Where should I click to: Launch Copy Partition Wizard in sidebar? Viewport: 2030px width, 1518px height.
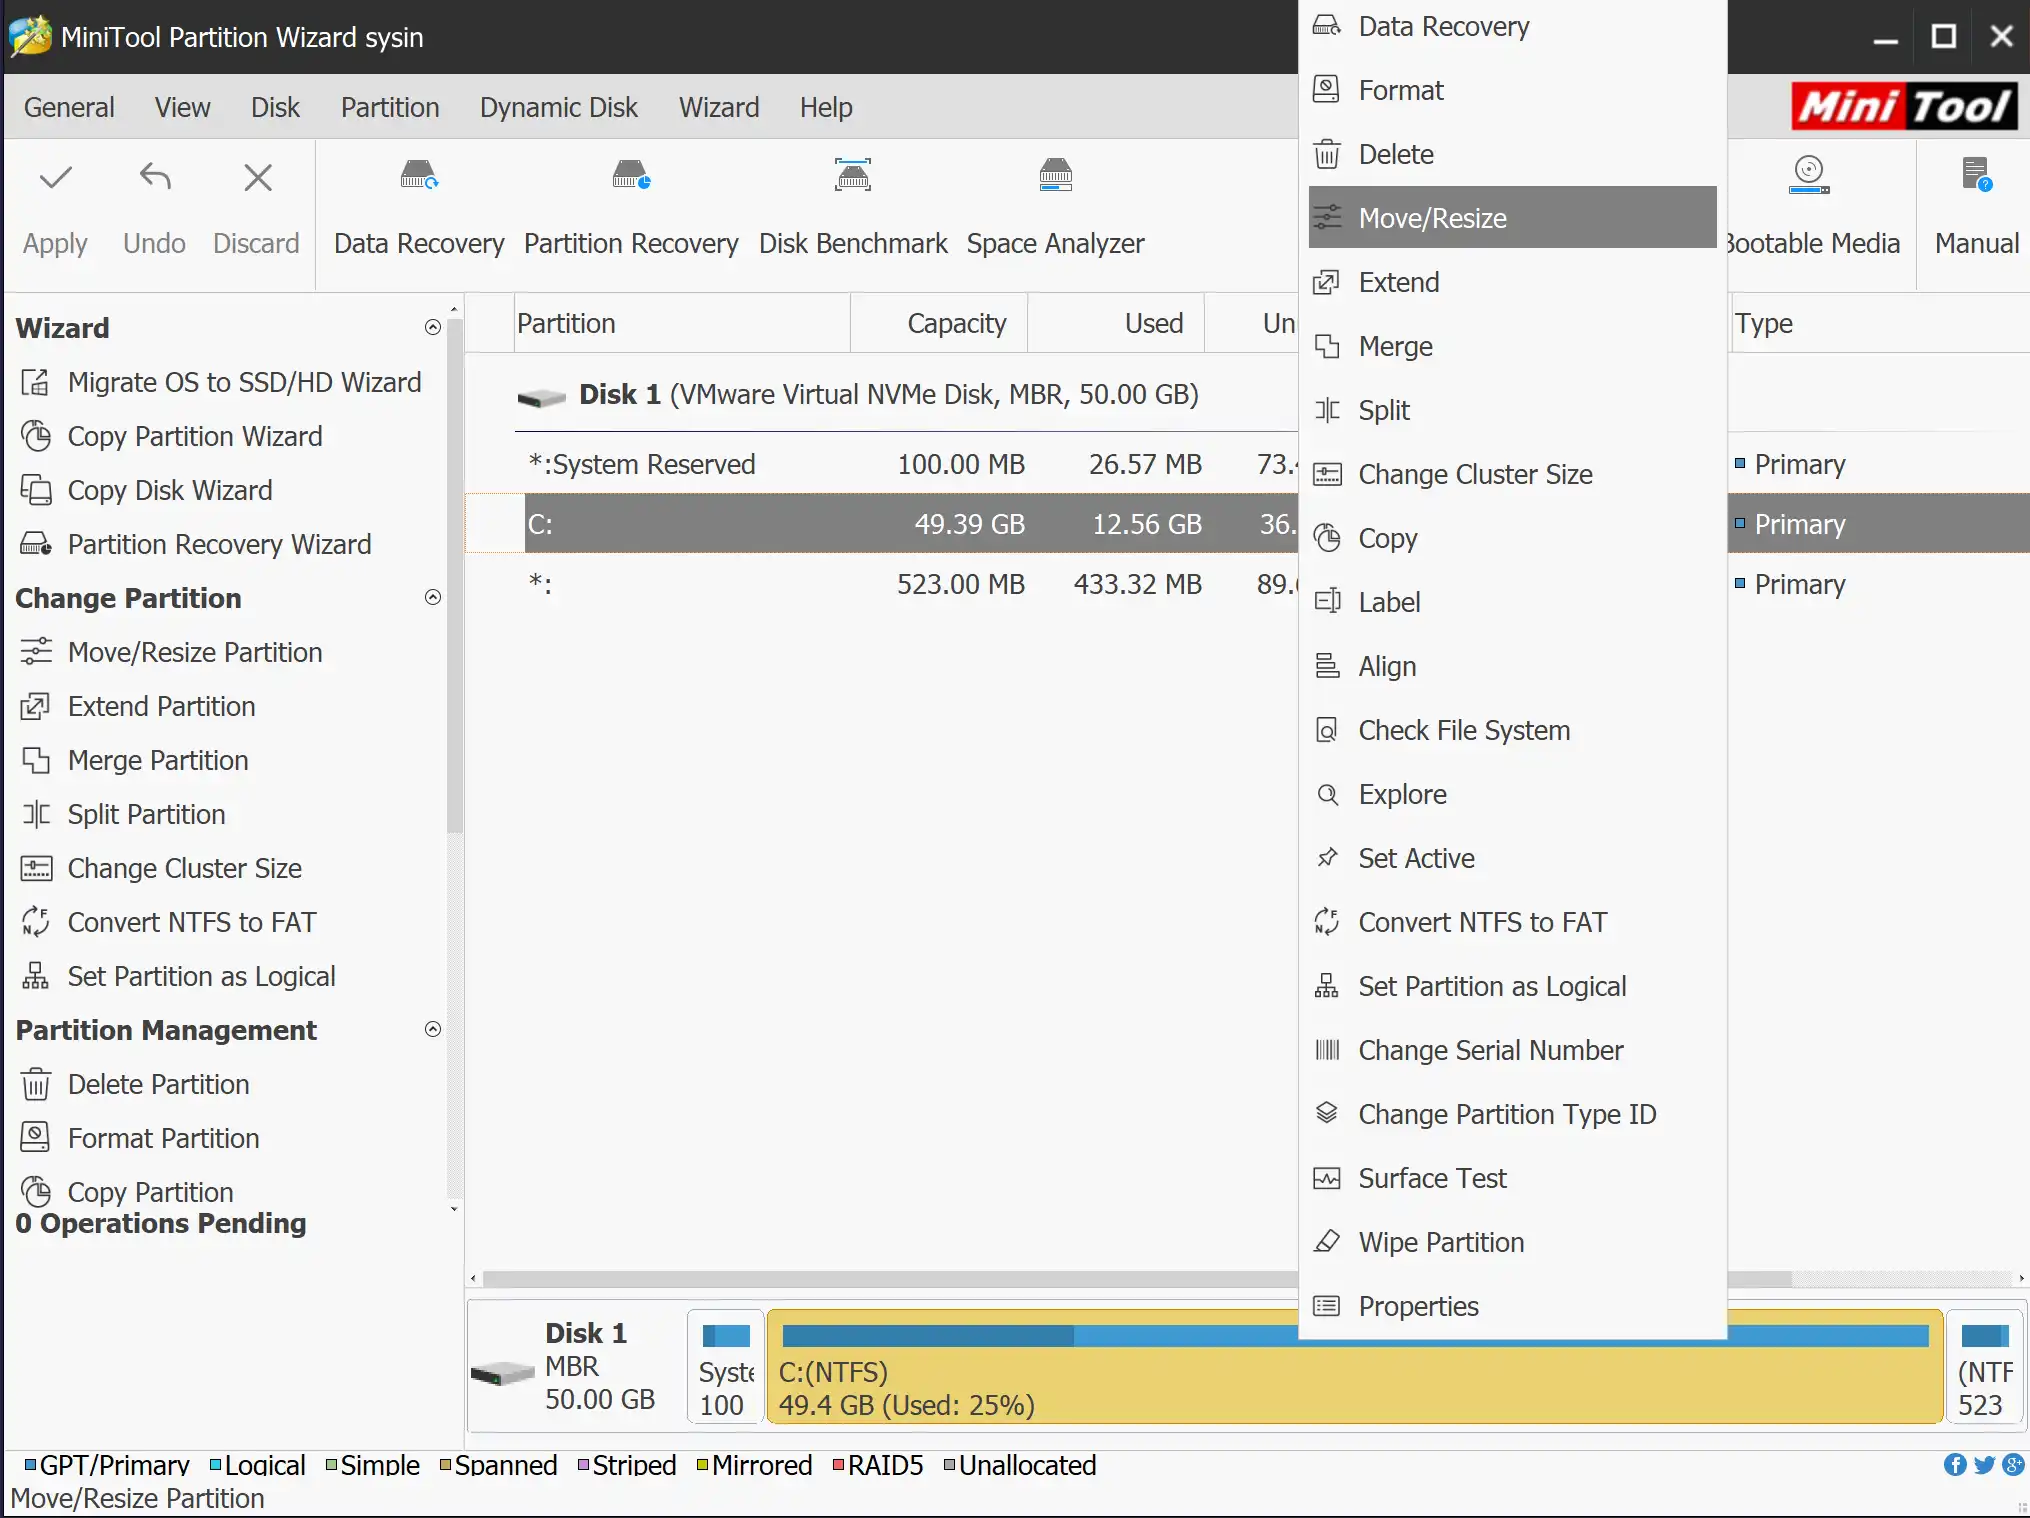pos(171,436)
